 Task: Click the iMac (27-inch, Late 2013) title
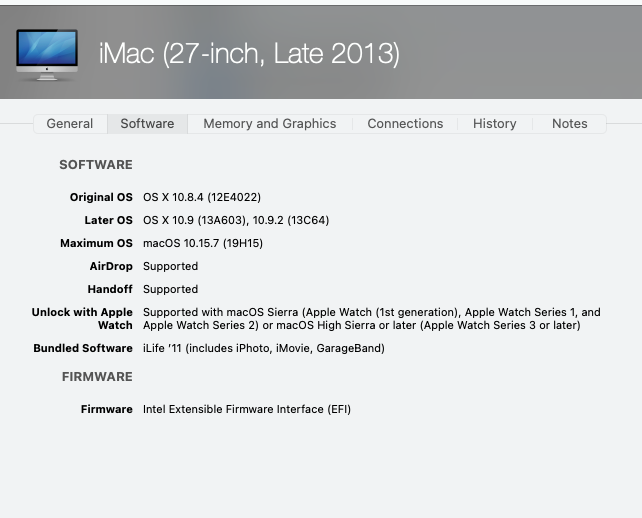(x=249, y=54)
